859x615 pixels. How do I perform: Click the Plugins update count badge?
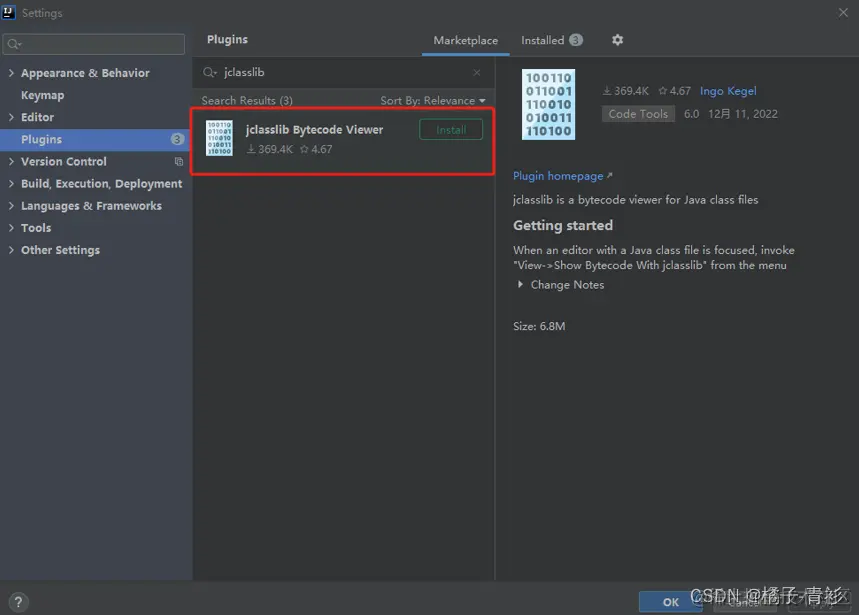[x=177, y=139]
